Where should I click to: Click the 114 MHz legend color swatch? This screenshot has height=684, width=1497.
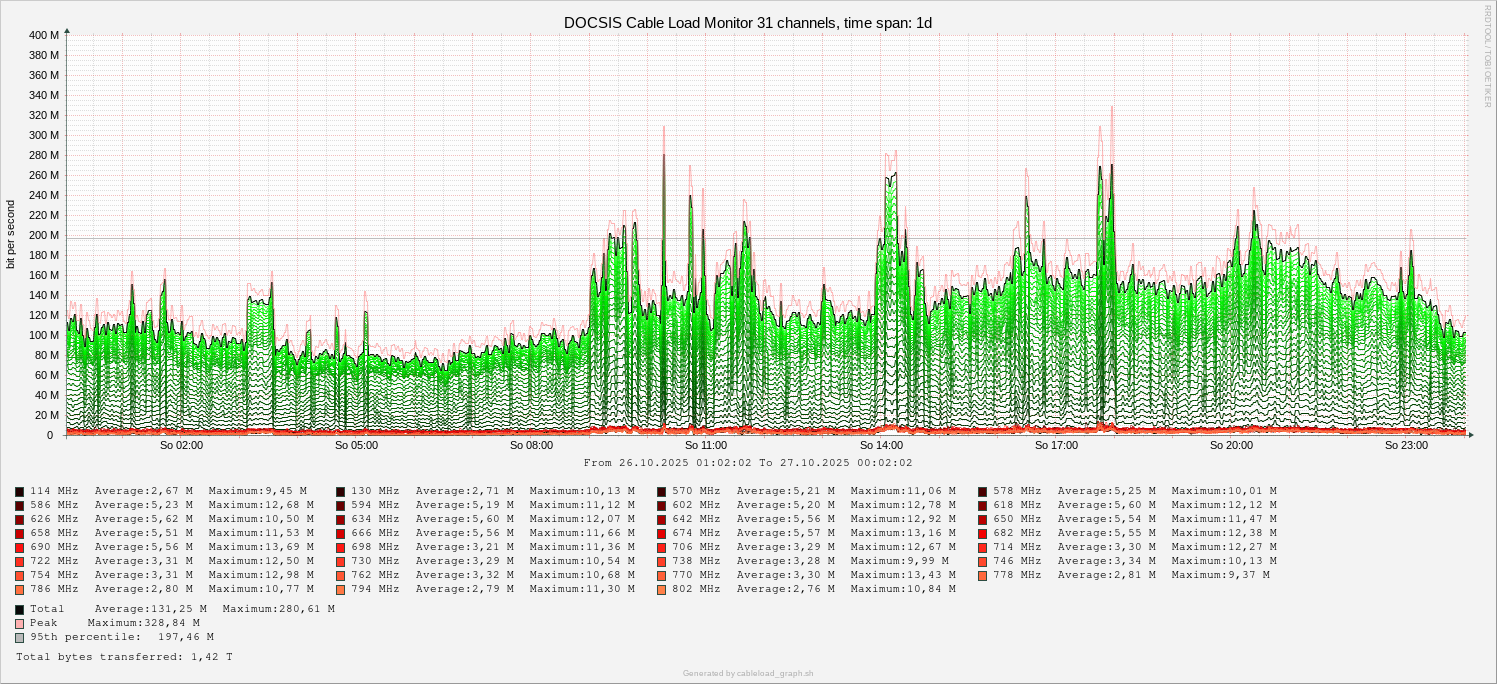[20, 491]
